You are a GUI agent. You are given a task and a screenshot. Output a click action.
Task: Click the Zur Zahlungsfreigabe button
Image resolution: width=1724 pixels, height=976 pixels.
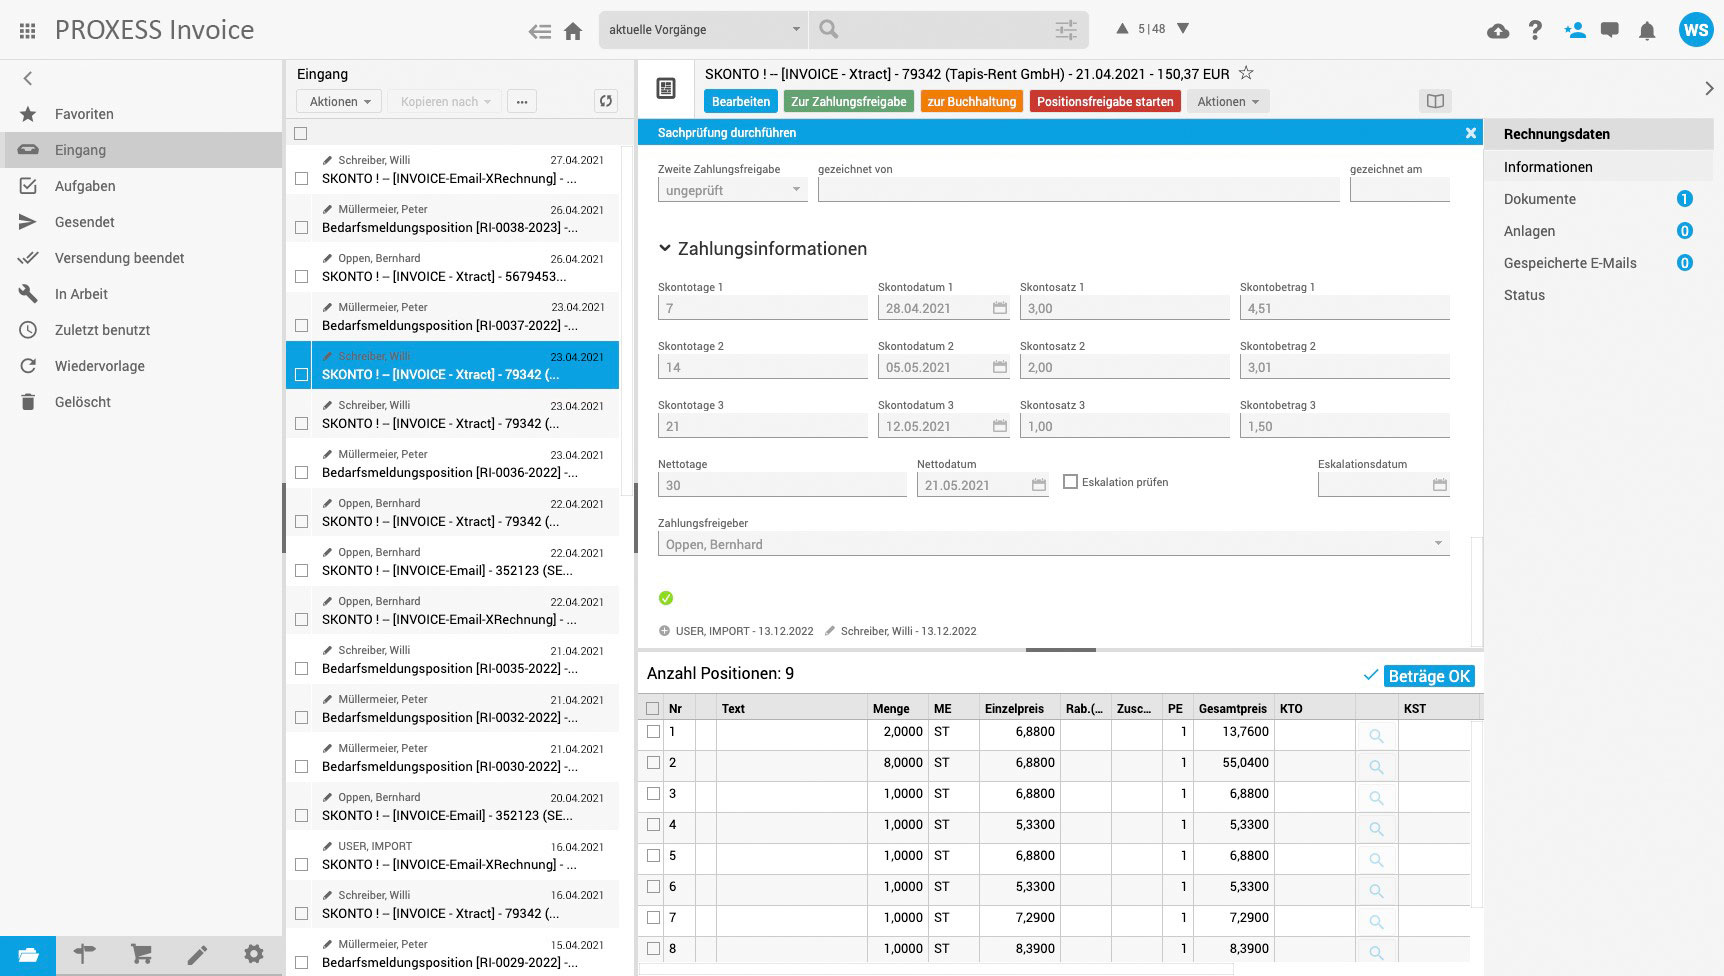[848, 101]
